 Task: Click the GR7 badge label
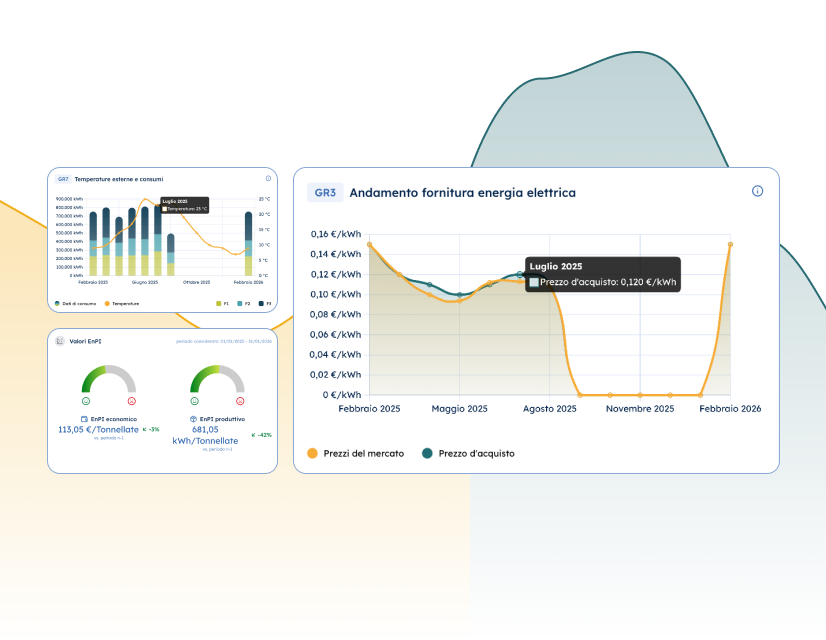pyautogui.click(x=62, y=179)
